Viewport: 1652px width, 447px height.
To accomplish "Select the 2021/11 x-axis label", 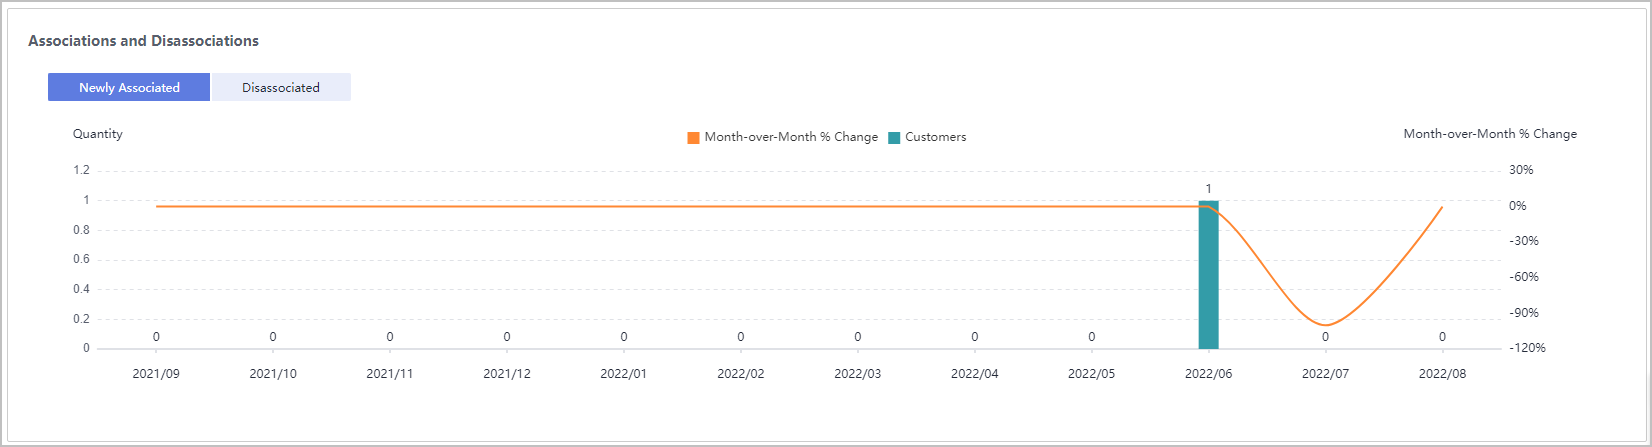I will pos(390,374).
